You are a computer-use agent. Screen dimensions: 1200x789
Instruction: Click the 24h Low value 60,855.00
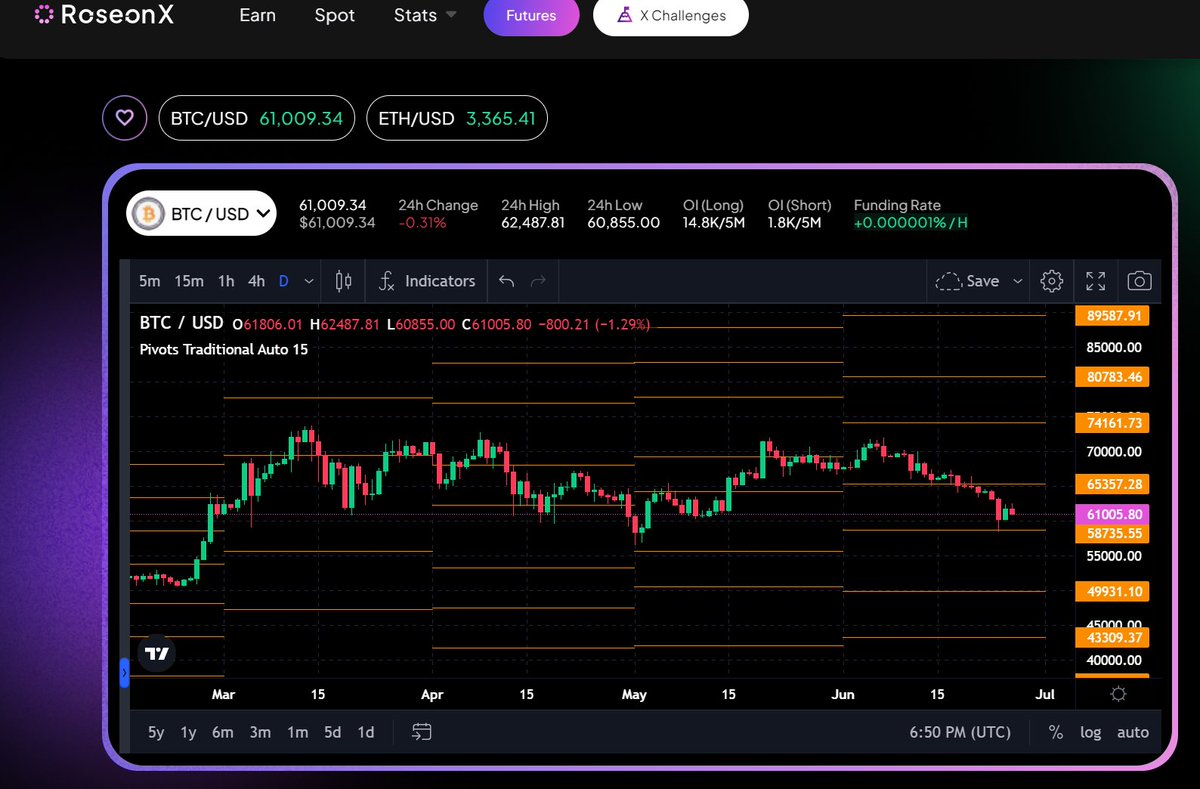tap(623, 223)
